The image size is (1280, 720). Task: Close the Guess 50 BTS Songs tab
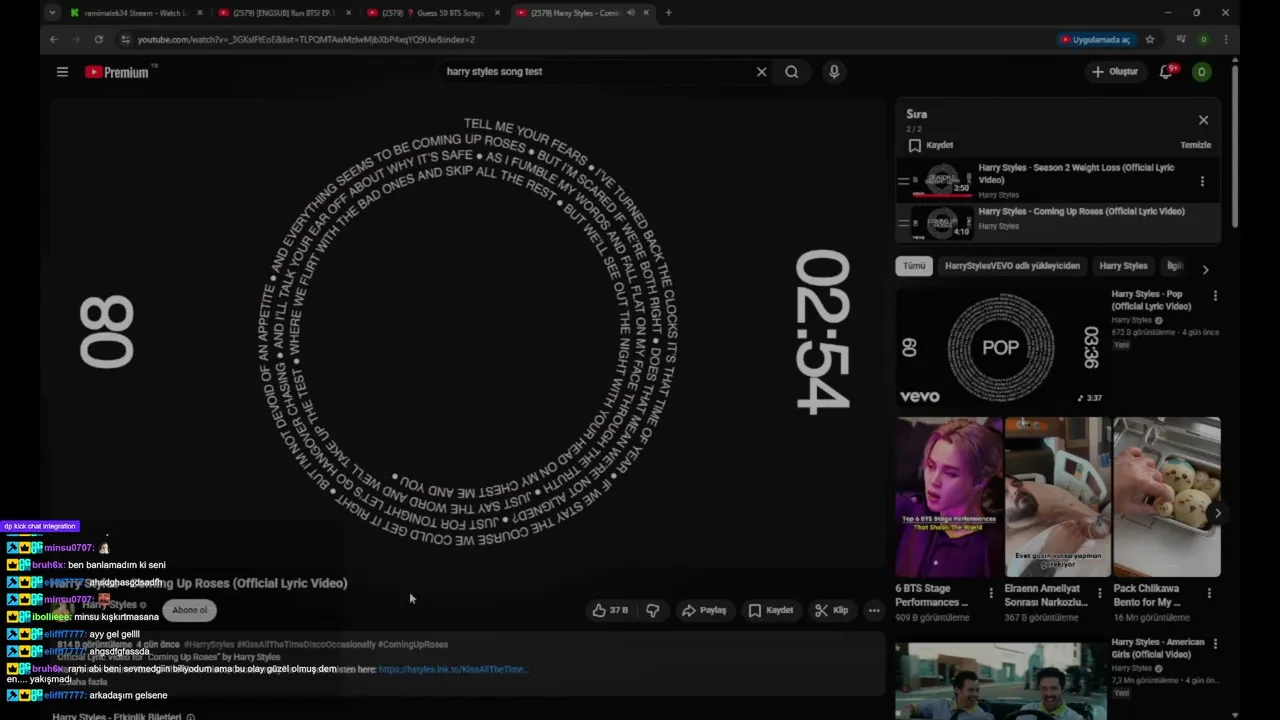(x=497, y=13)
